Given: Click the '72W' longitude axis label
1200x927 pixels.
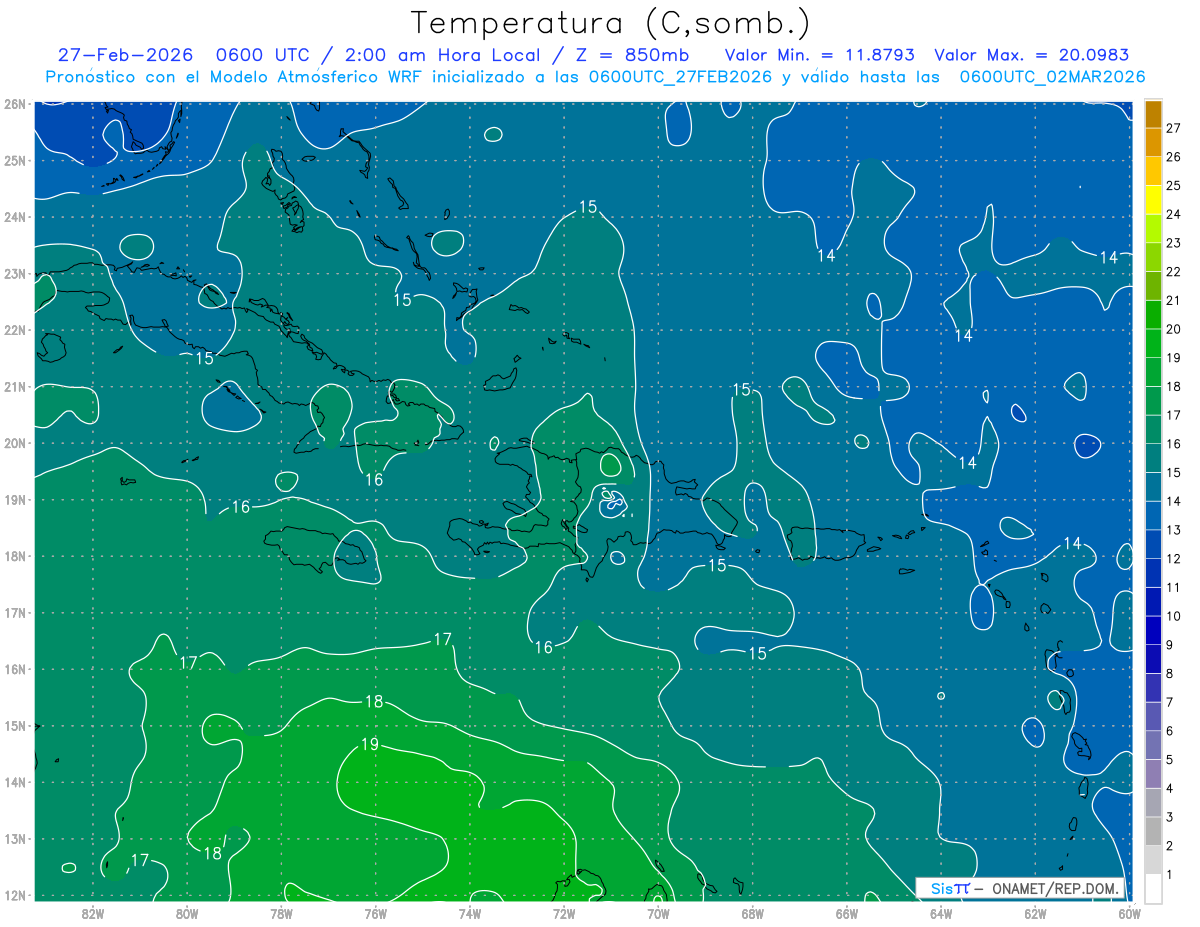Looking at the screenshot, I should (564, 913).
